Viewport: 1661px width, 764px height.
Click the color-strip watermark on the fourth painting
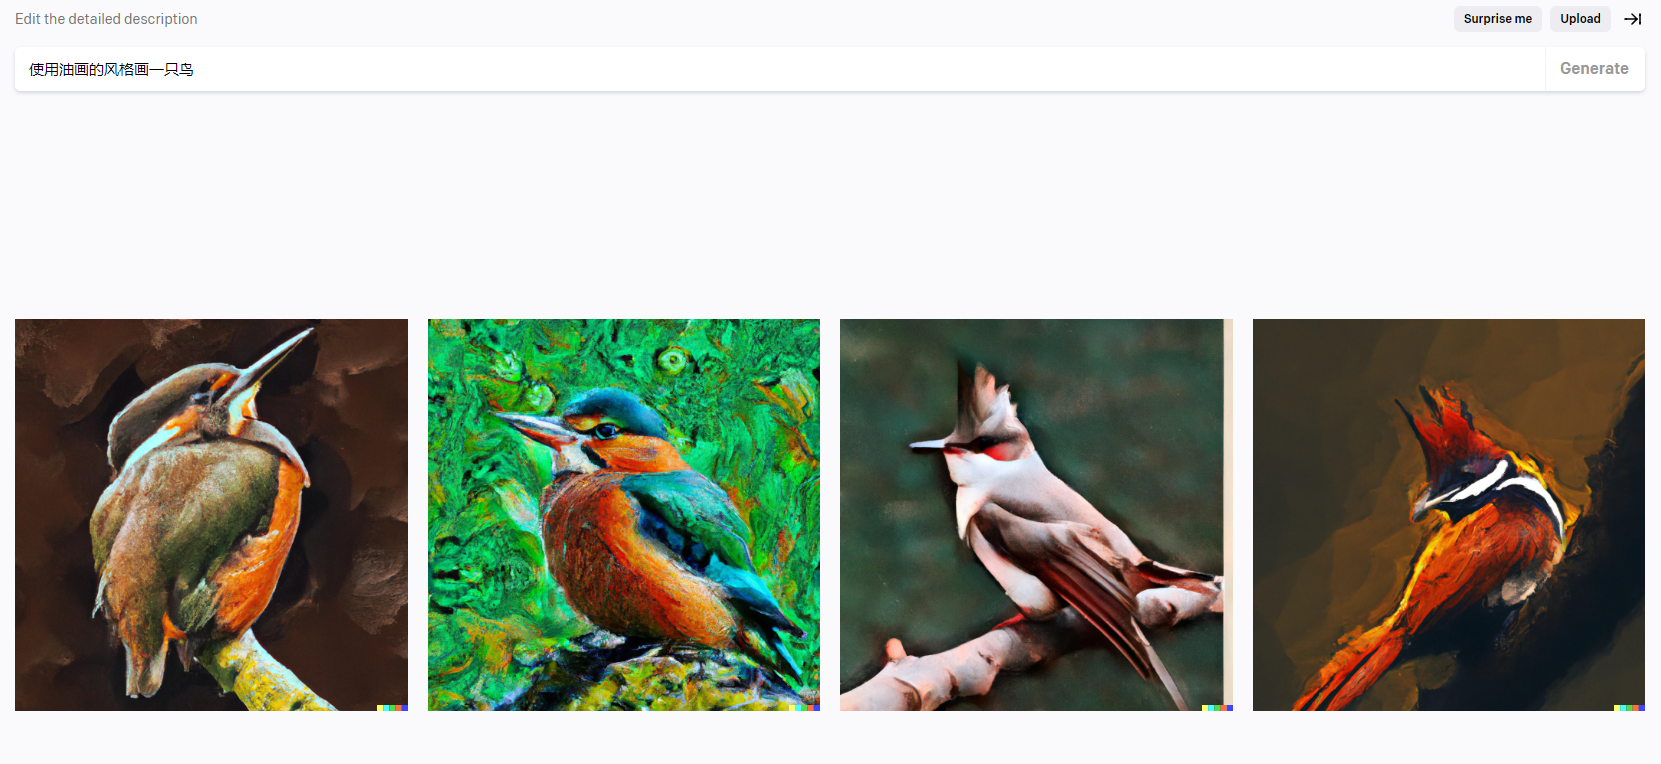pos(1630,708)
